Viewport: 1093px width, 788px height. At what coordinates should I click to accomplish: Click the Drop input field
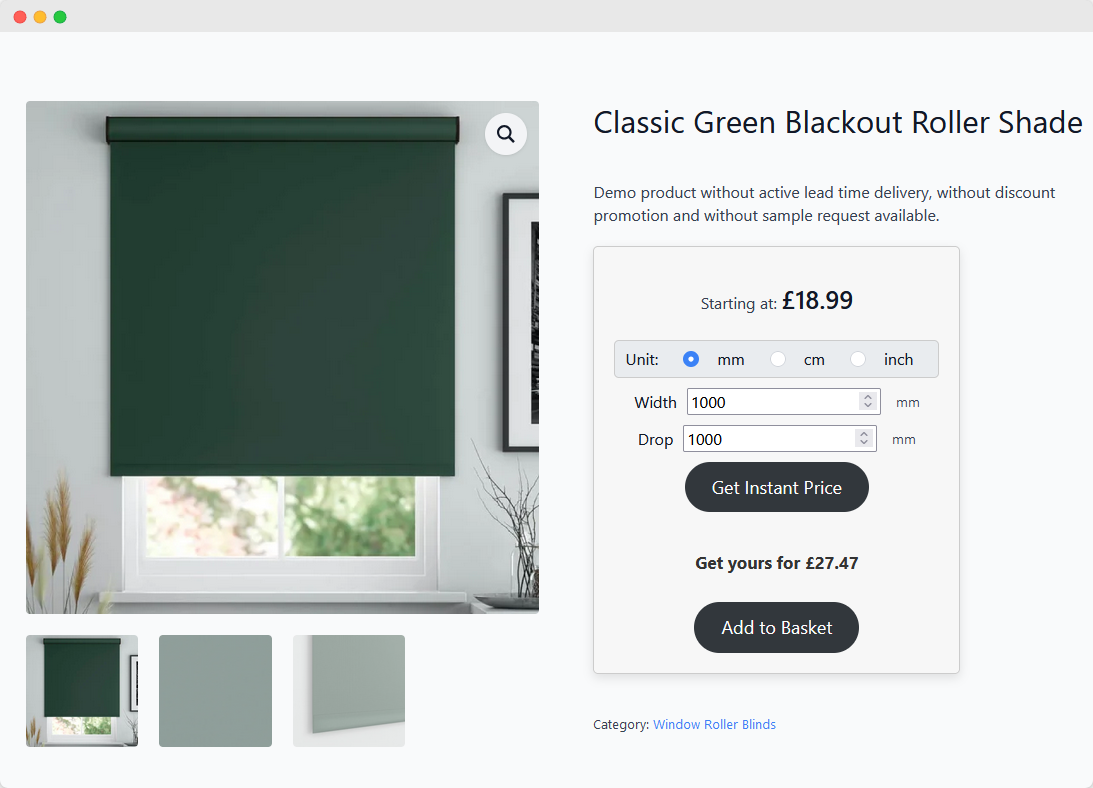point(766,439)
